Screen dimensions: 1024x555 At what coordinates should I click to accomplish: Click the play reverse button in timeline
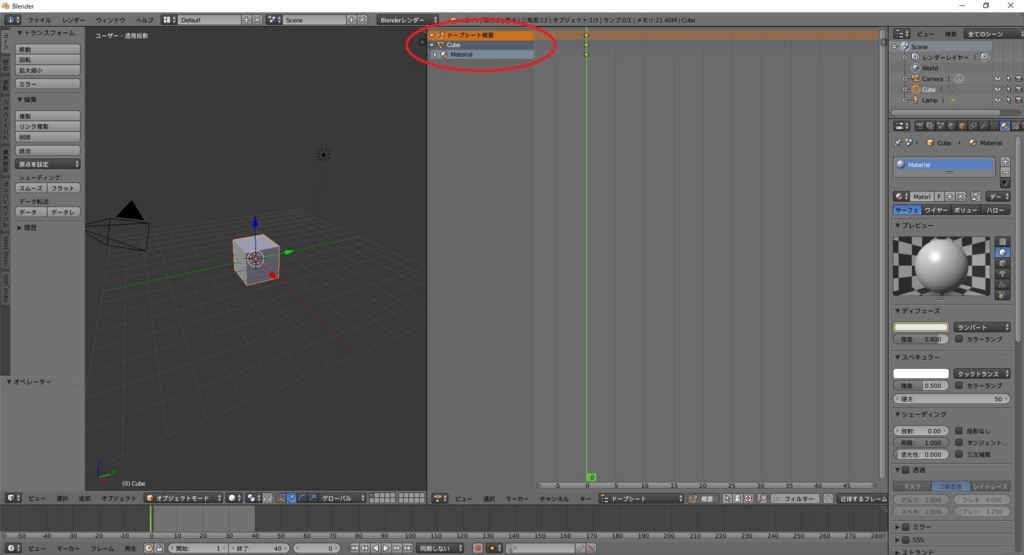click(x=376, y=548)
